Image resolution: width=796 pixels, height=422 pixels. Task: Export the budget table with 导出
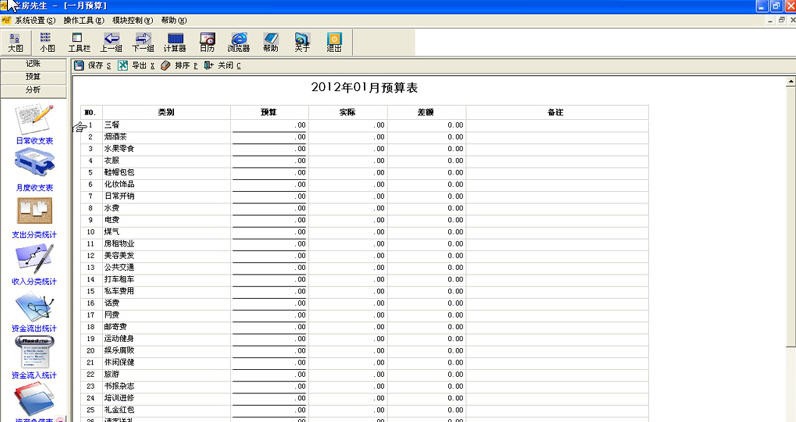(x=137, y=66)
